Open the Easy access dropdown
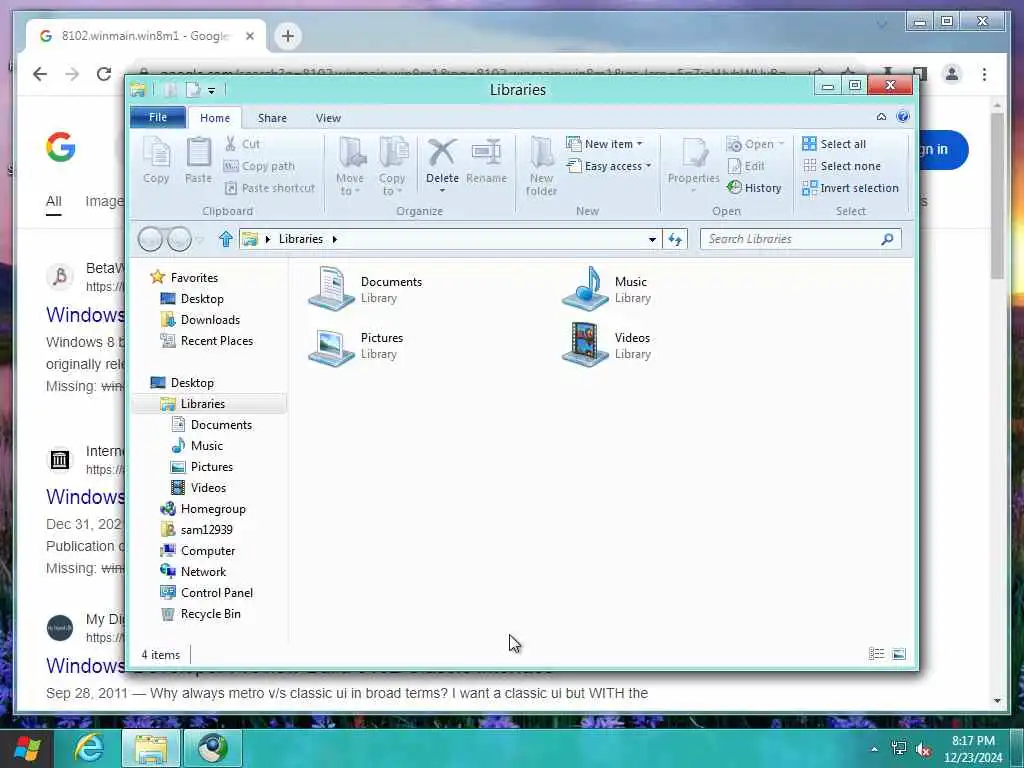Viewport: 1024px width, 768px height. click(x=609, y=166)
